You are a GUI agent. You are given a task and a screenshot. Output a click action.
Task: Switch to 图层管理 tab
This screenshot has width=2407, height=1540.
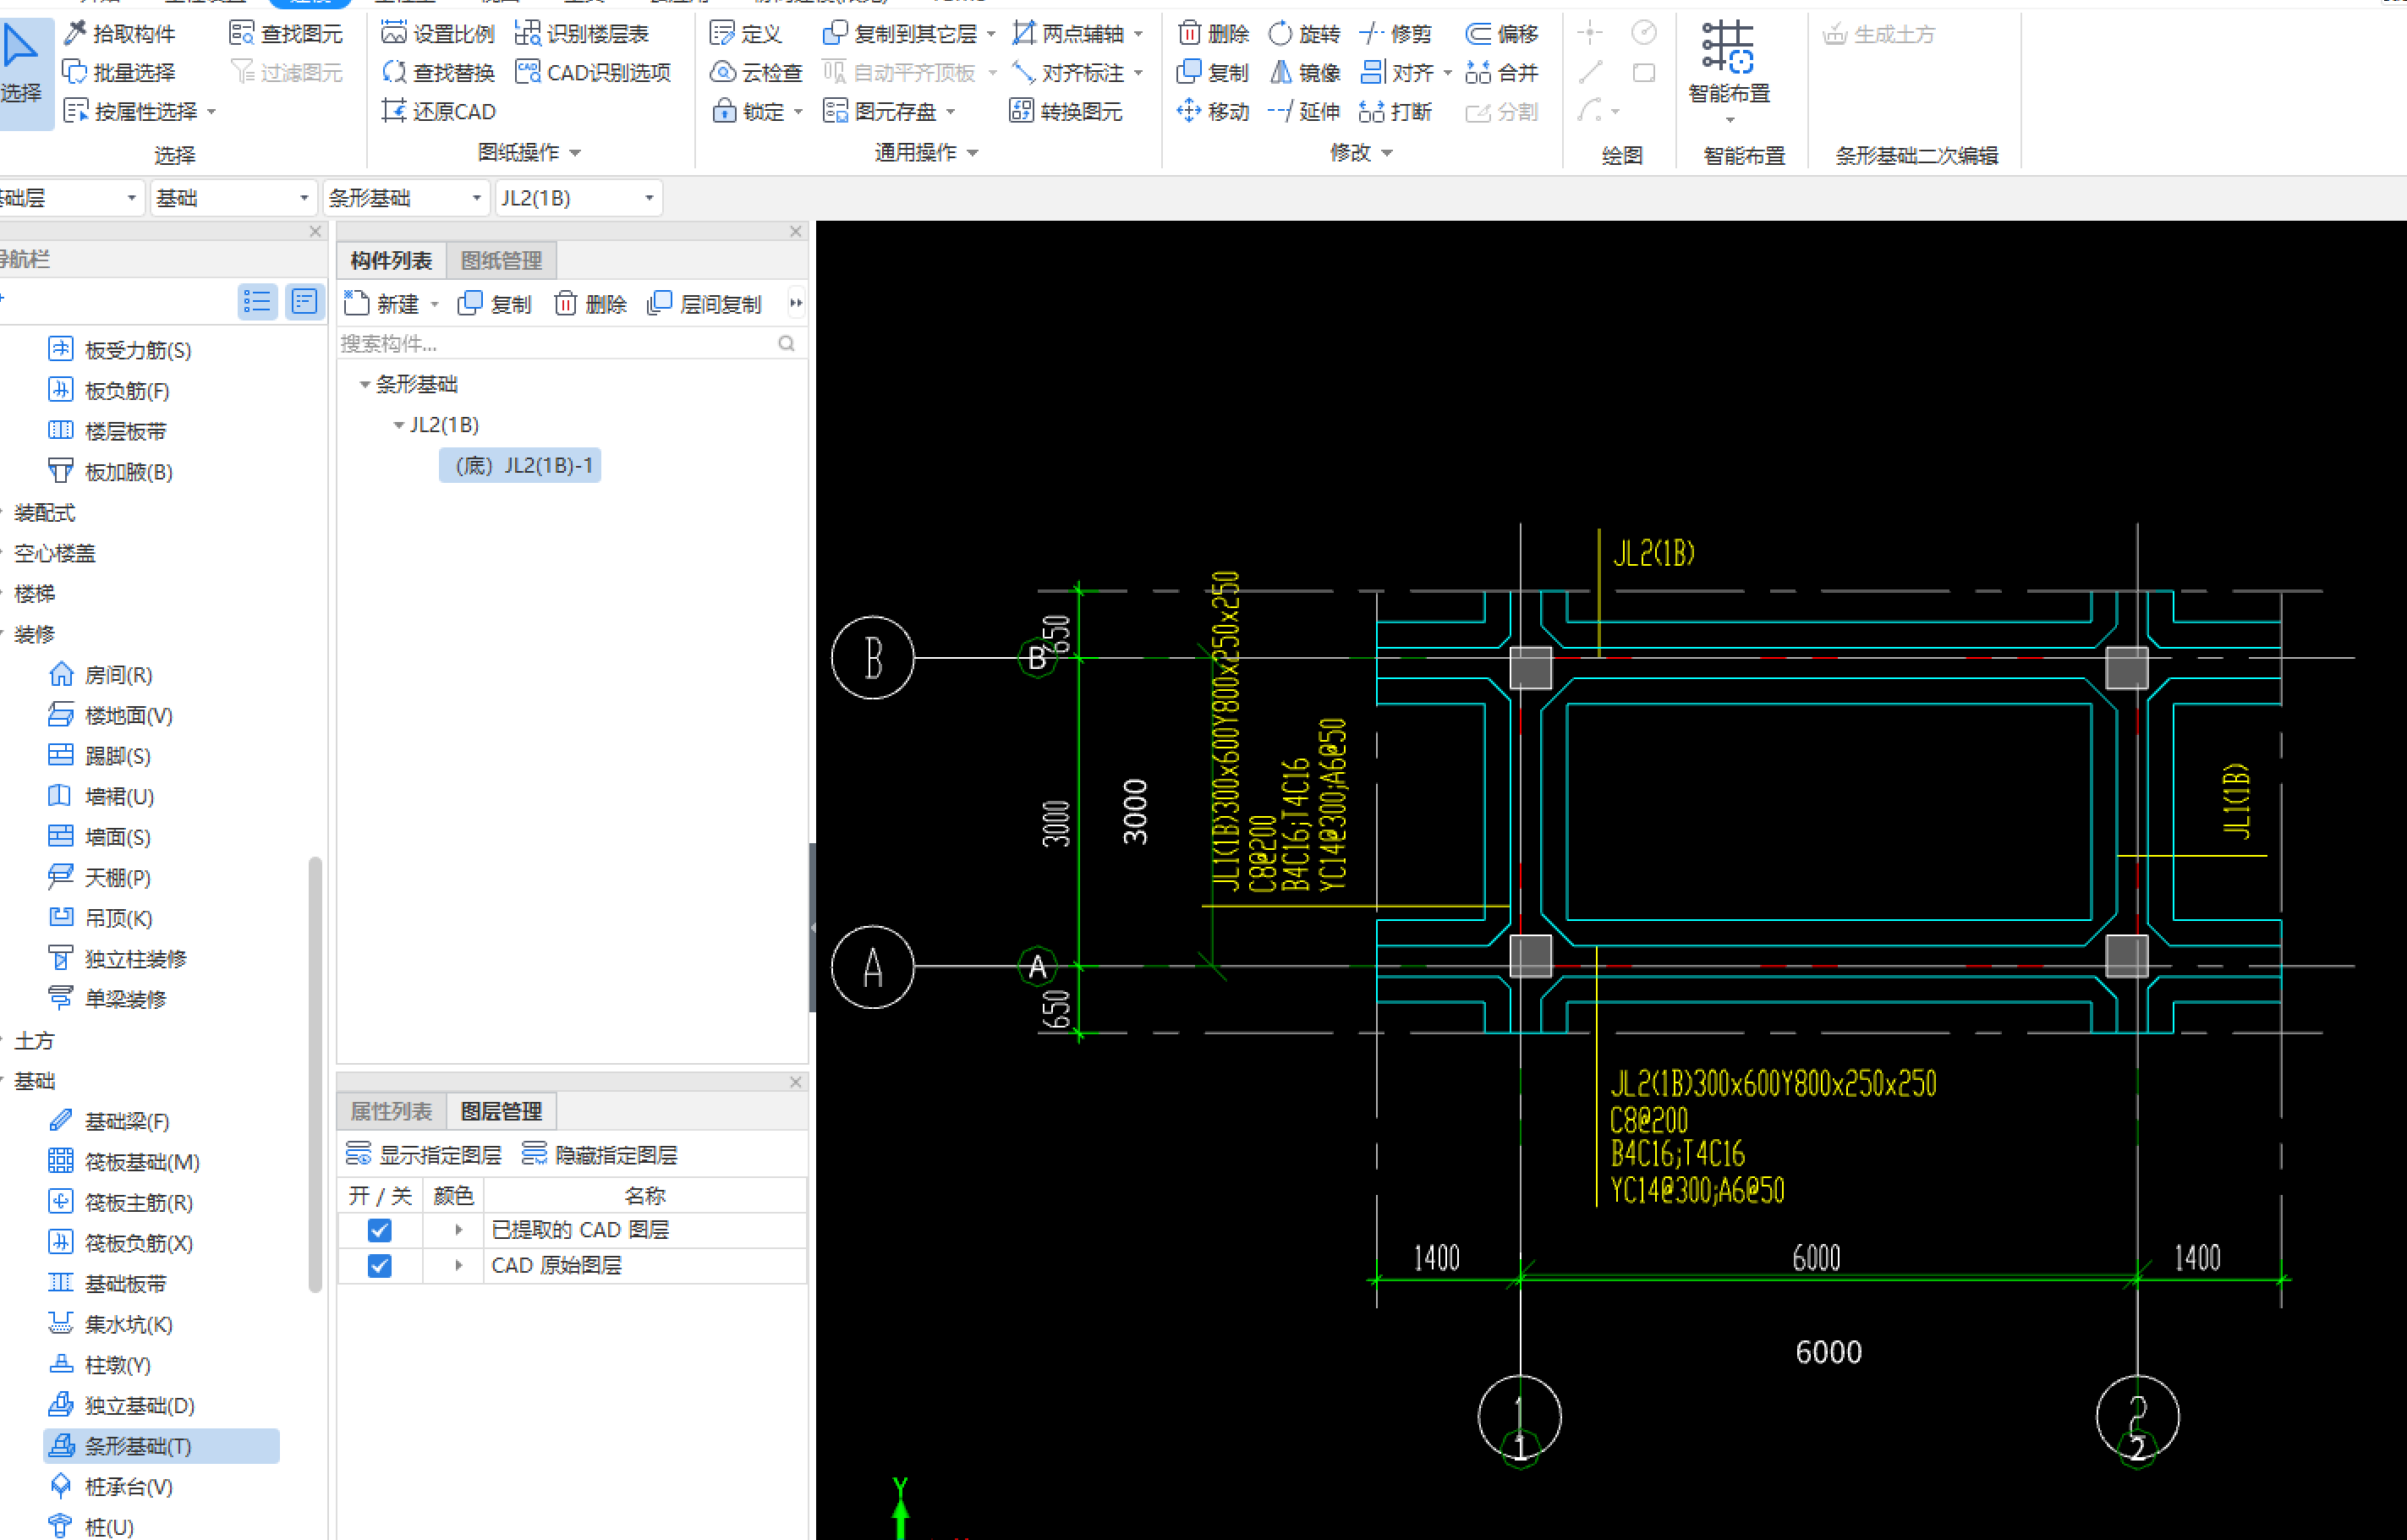pyautogui.click(x=501, y=1111)
